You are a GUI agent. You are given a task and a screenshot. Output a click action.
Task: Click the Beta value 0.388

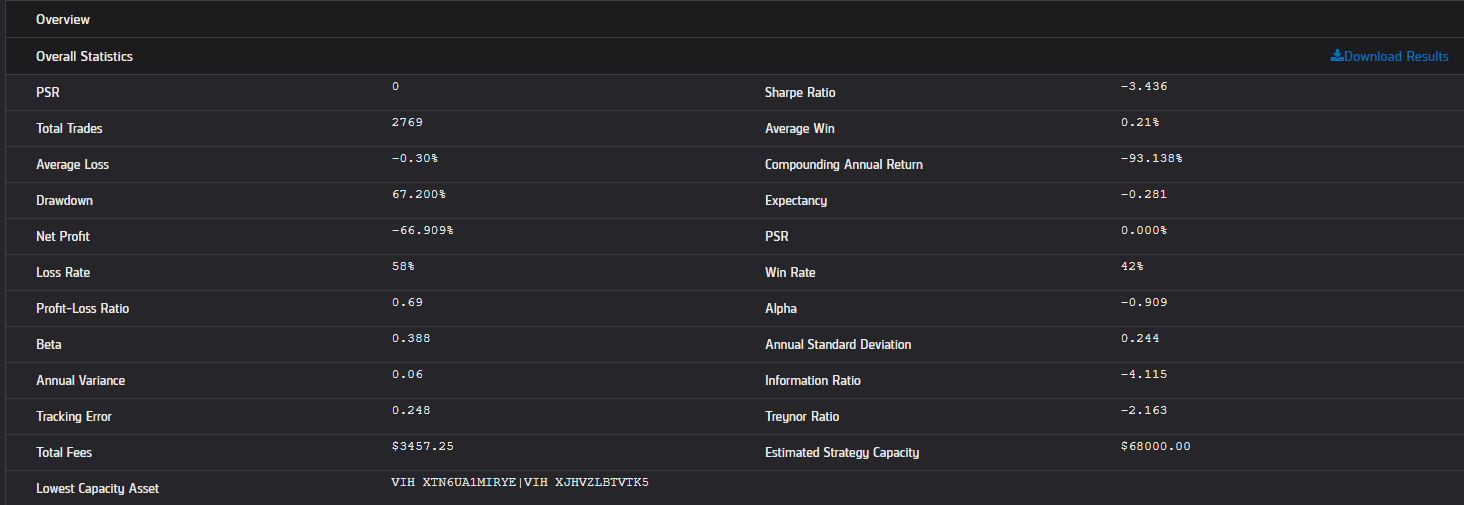[x=411, y=338]
